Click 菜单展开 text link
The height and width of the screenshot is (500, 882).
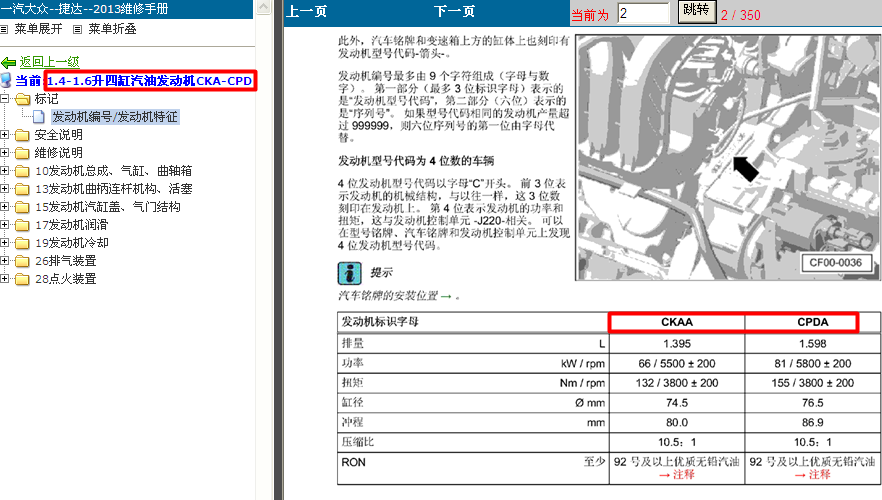38,29
